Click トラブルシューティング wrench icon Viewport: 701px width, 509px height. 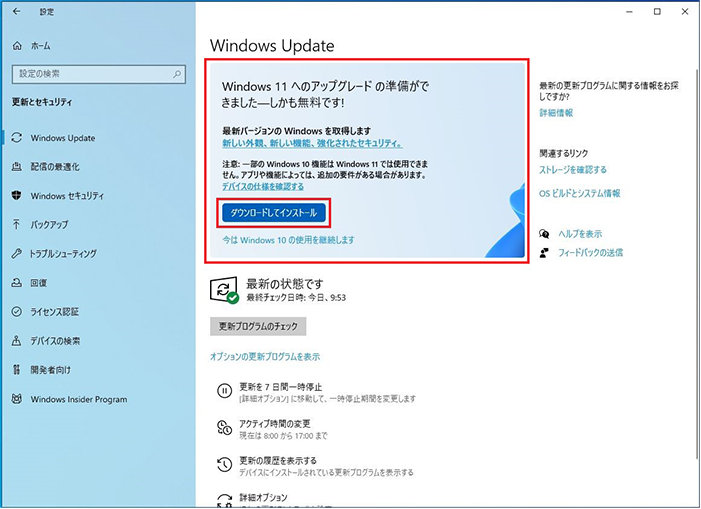[x=17, y=253]
